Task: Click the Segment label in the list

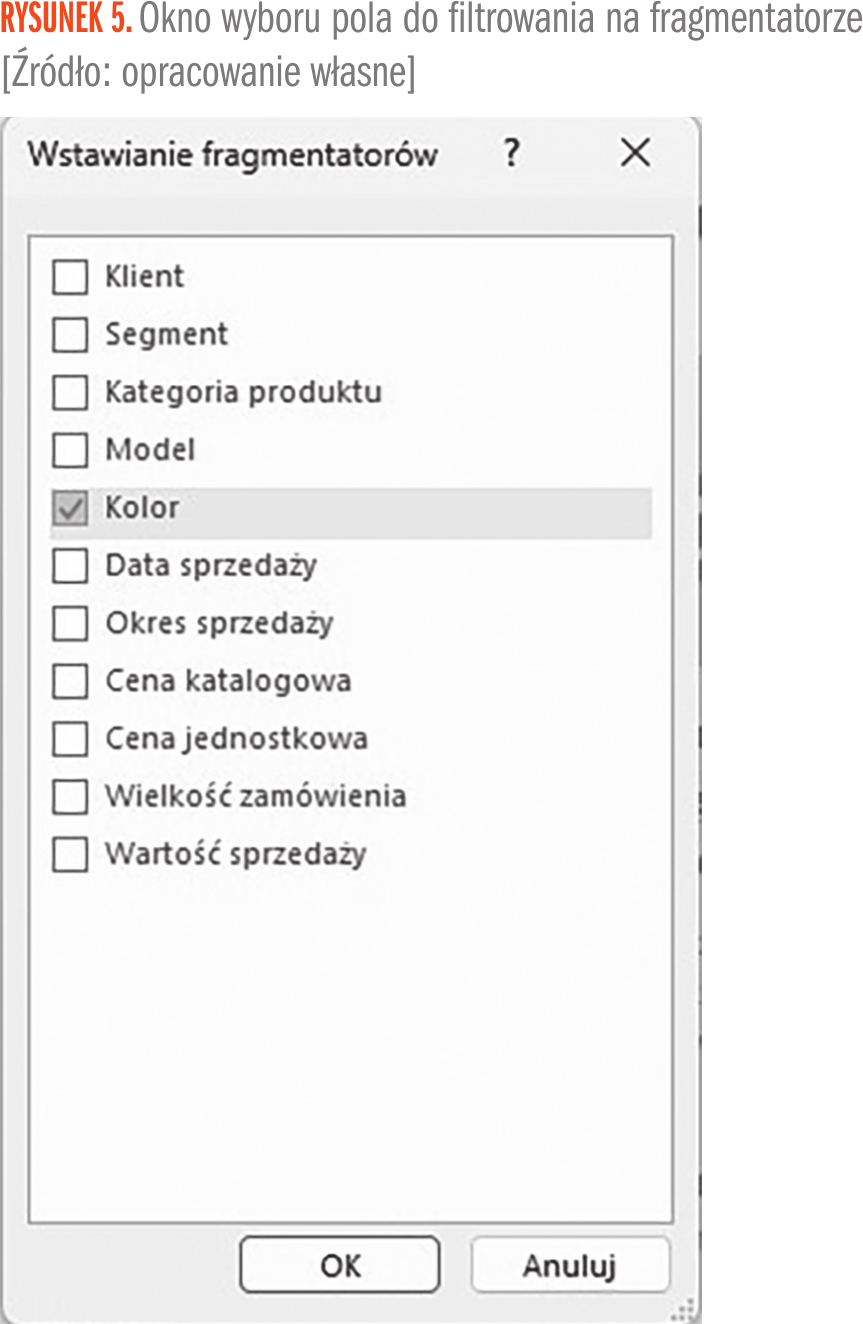Action: [x=167, y=334]
